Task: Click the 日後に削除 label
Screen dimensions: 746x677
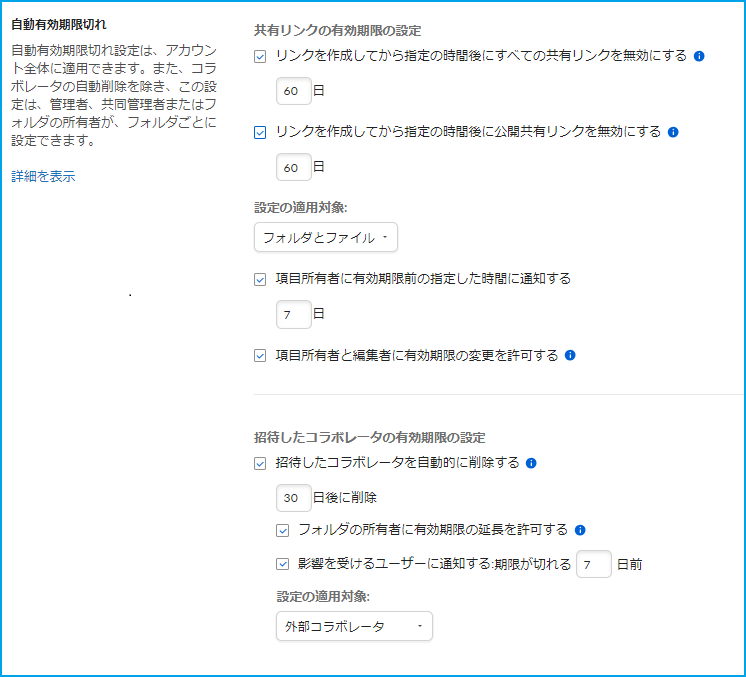Action: [x=345, y=498]
